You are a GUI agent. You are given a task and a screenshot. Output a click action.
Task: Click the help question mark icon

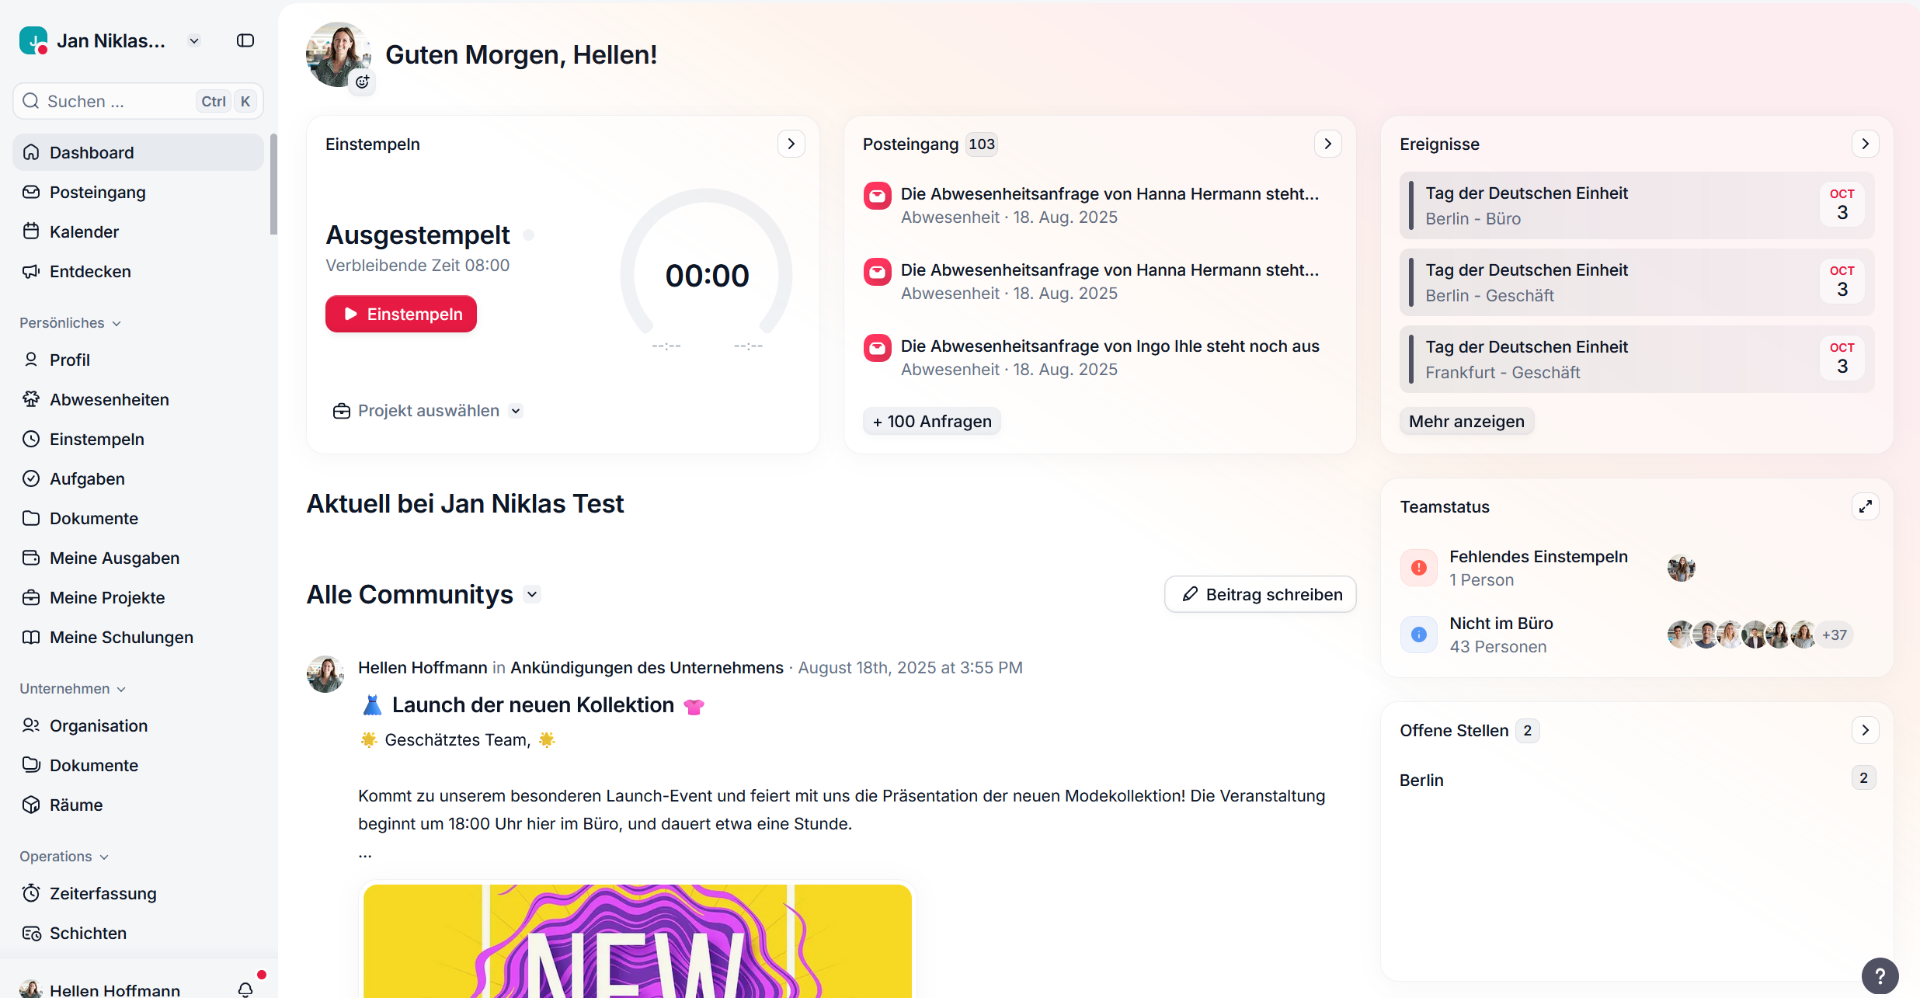[x=1880, y=976]
